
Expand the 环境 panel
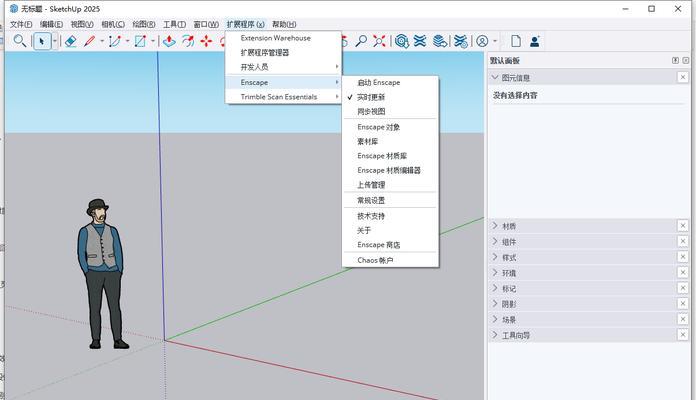494,273
